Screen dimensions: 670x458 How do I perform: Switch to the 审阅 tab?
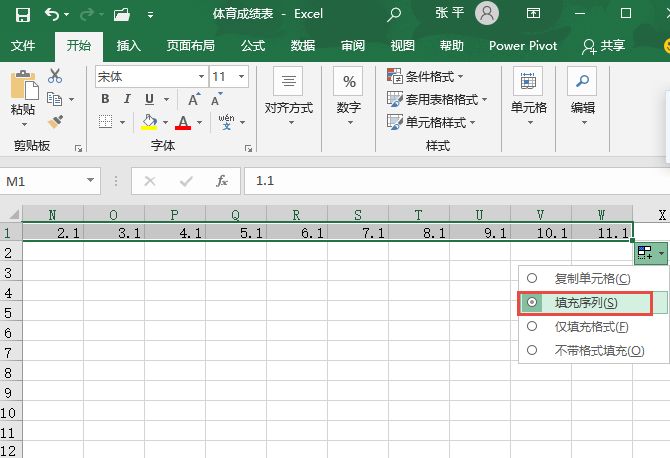tap(353, 45)
